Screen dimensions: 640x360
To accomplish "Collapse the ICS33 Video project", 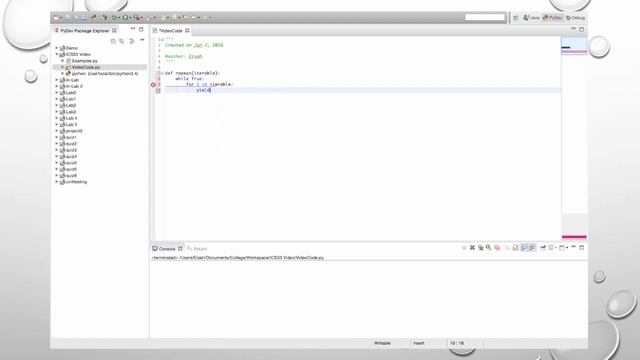I will pos(57,54).
